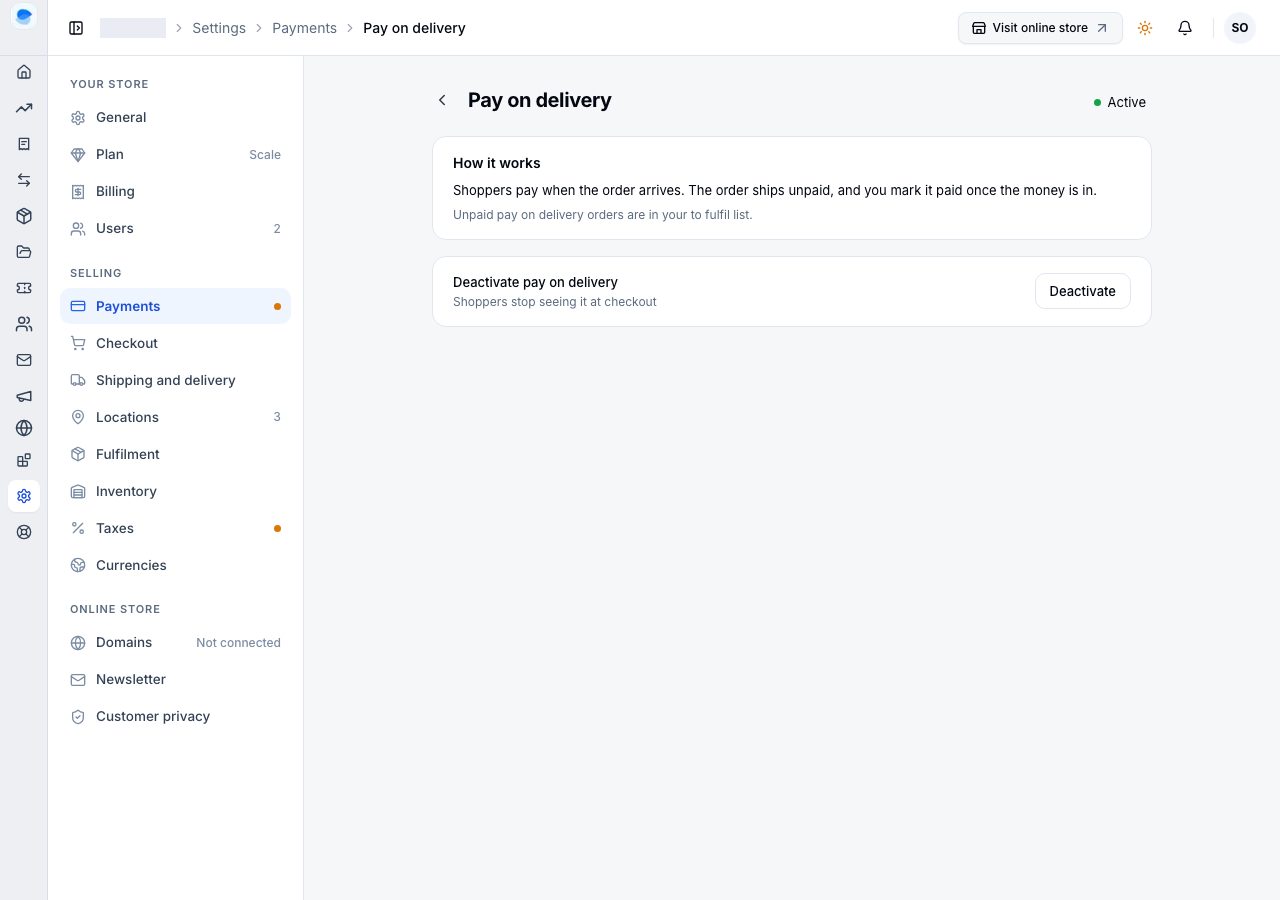
Task: Click the envelope icon in the left rail
Action: coord(24,360)
